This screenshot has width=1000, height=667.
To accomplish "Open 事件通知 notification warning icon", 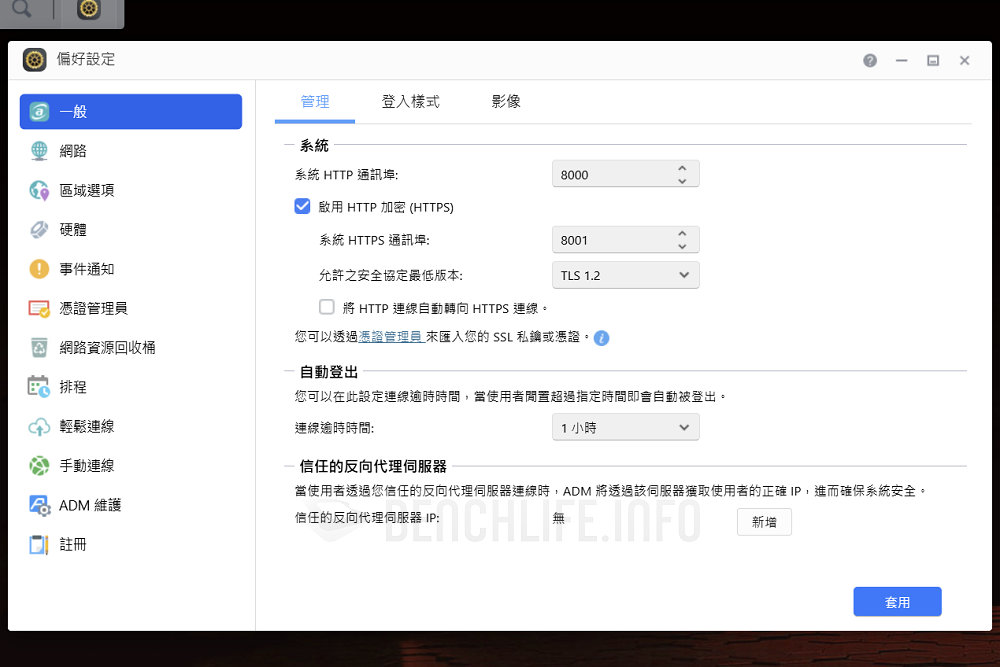I will coord(39,269).
